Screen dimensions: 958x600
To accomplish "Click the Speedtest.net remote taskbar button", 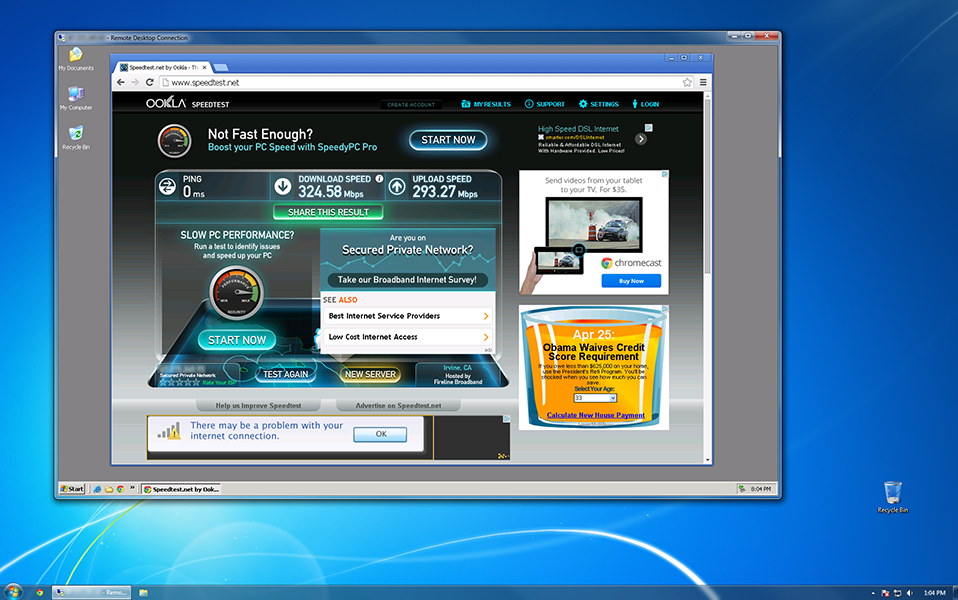I will point(181,489).
